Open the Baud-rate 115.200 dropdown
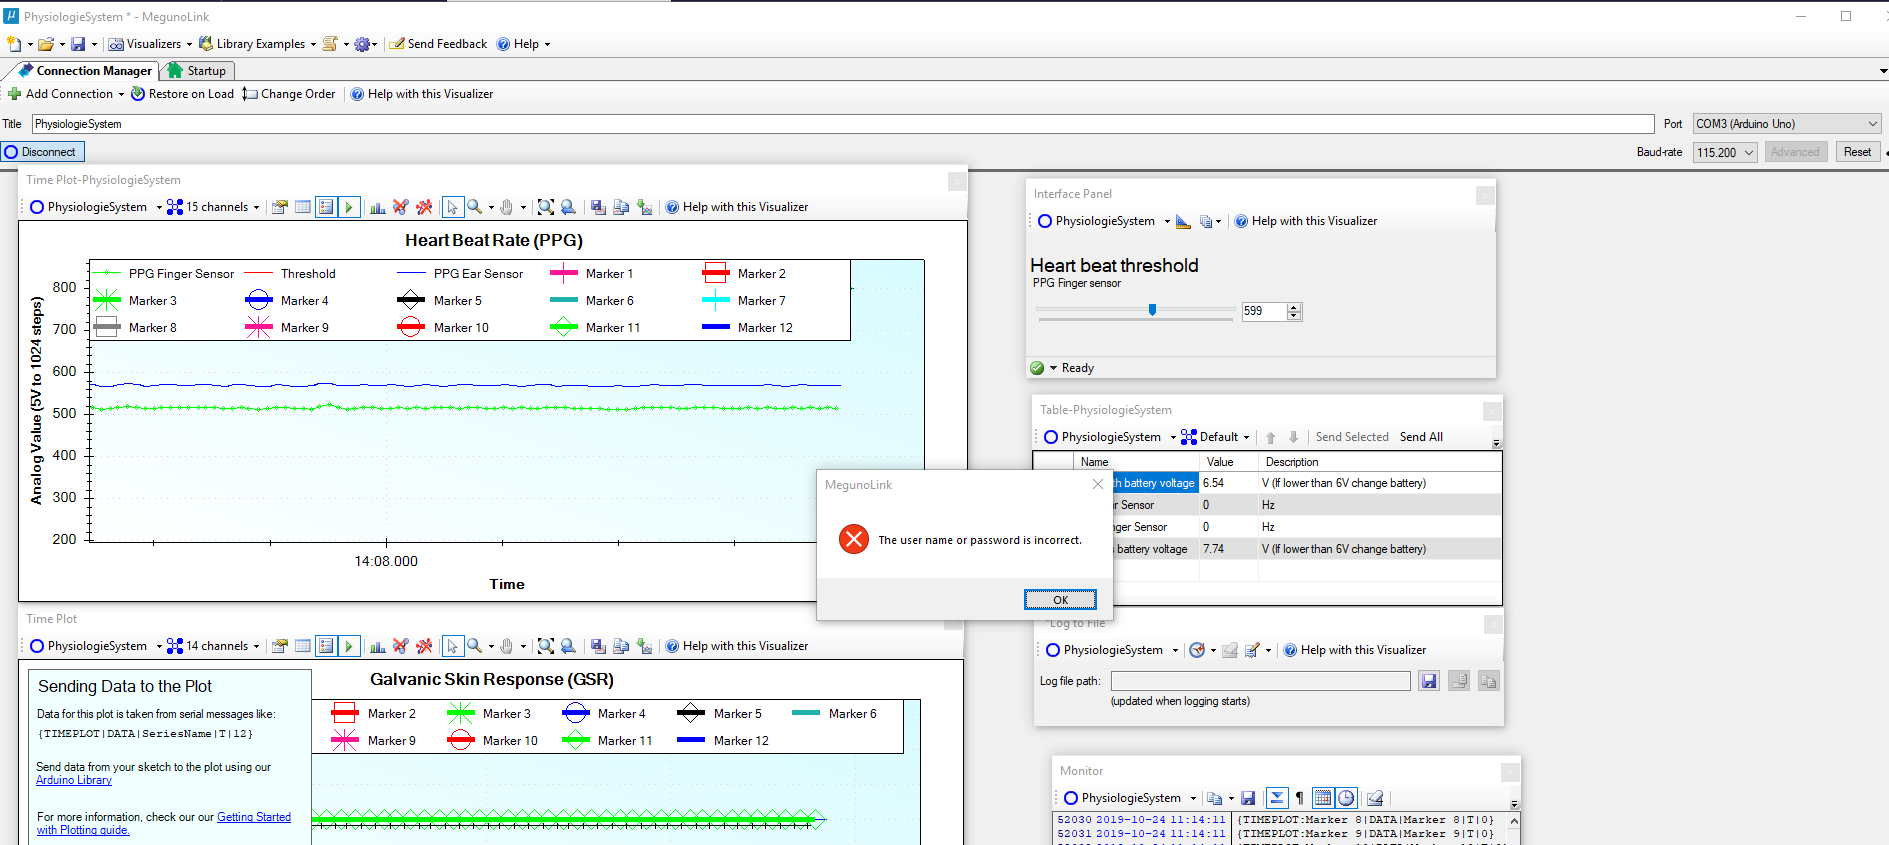 click(x=1724, y=152)
